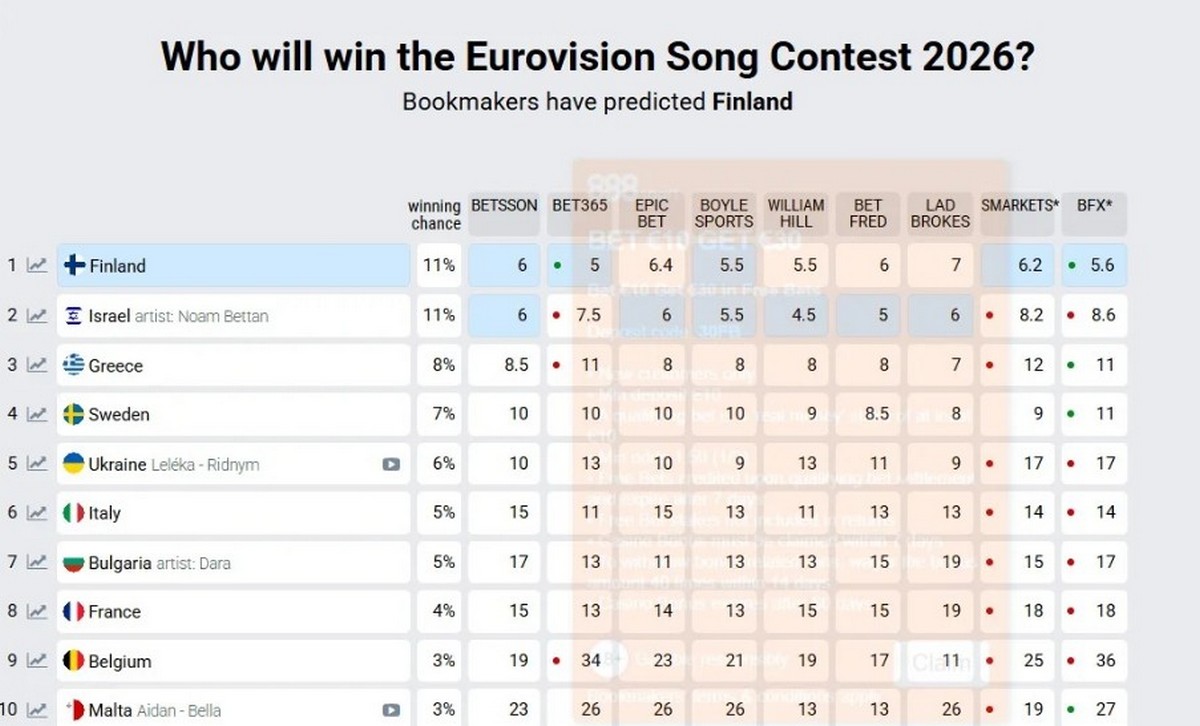Select the WILLIAM HILL column header
This screenshot has height=726, width=1200.
click(x=796, y=213)
